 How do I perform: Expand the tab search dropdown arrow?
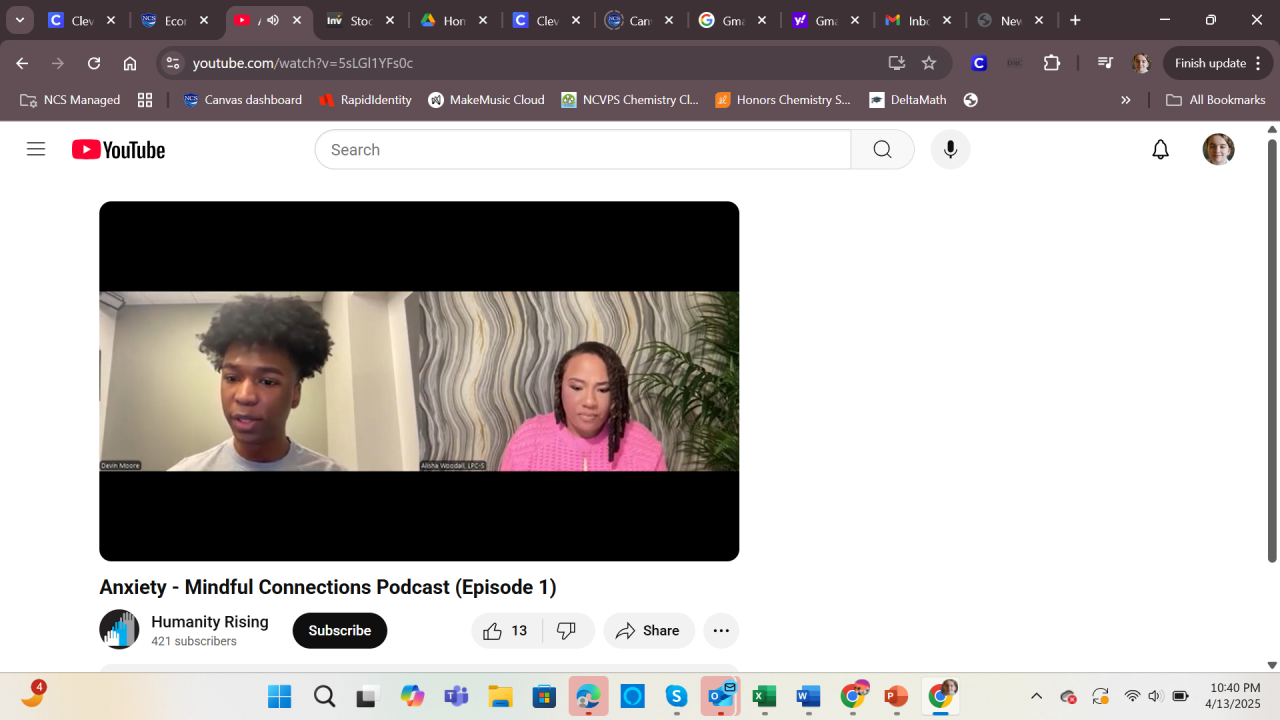19,20
